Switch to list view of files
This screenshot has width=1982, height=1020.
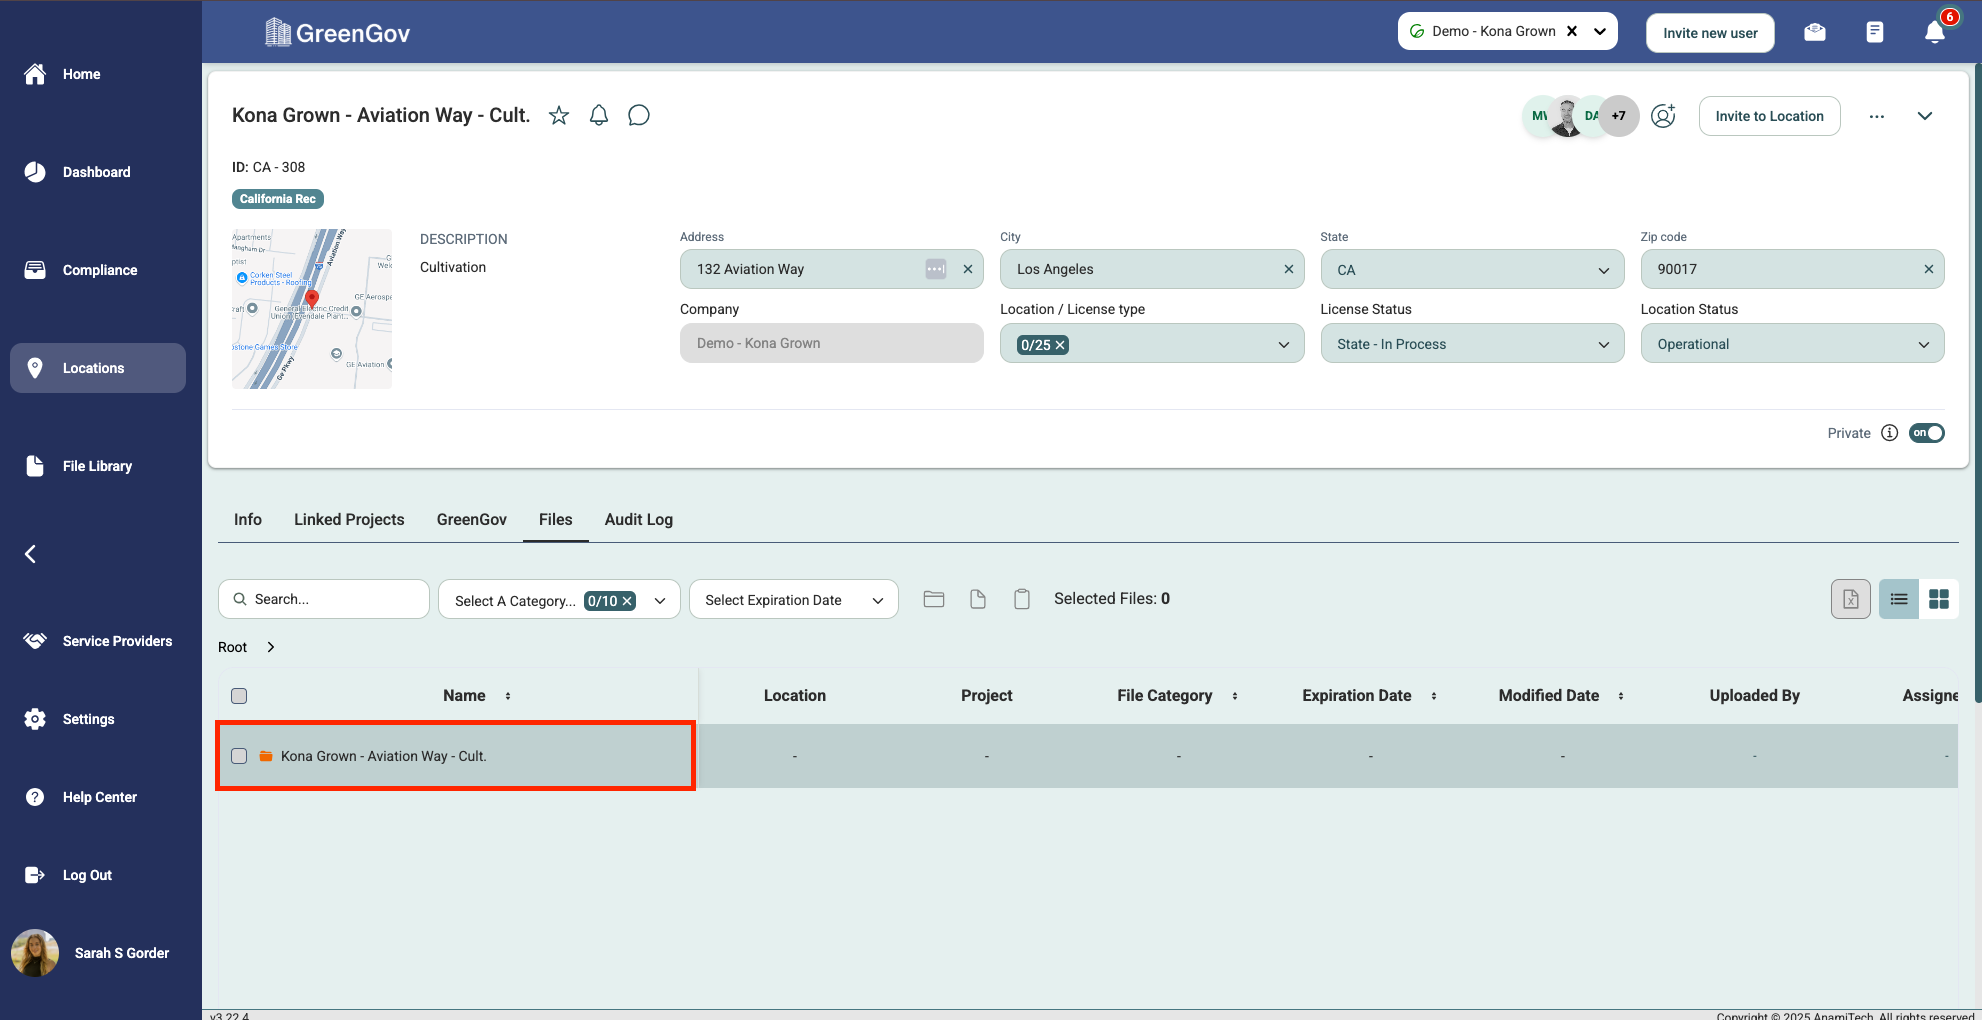pos(1899,599)
